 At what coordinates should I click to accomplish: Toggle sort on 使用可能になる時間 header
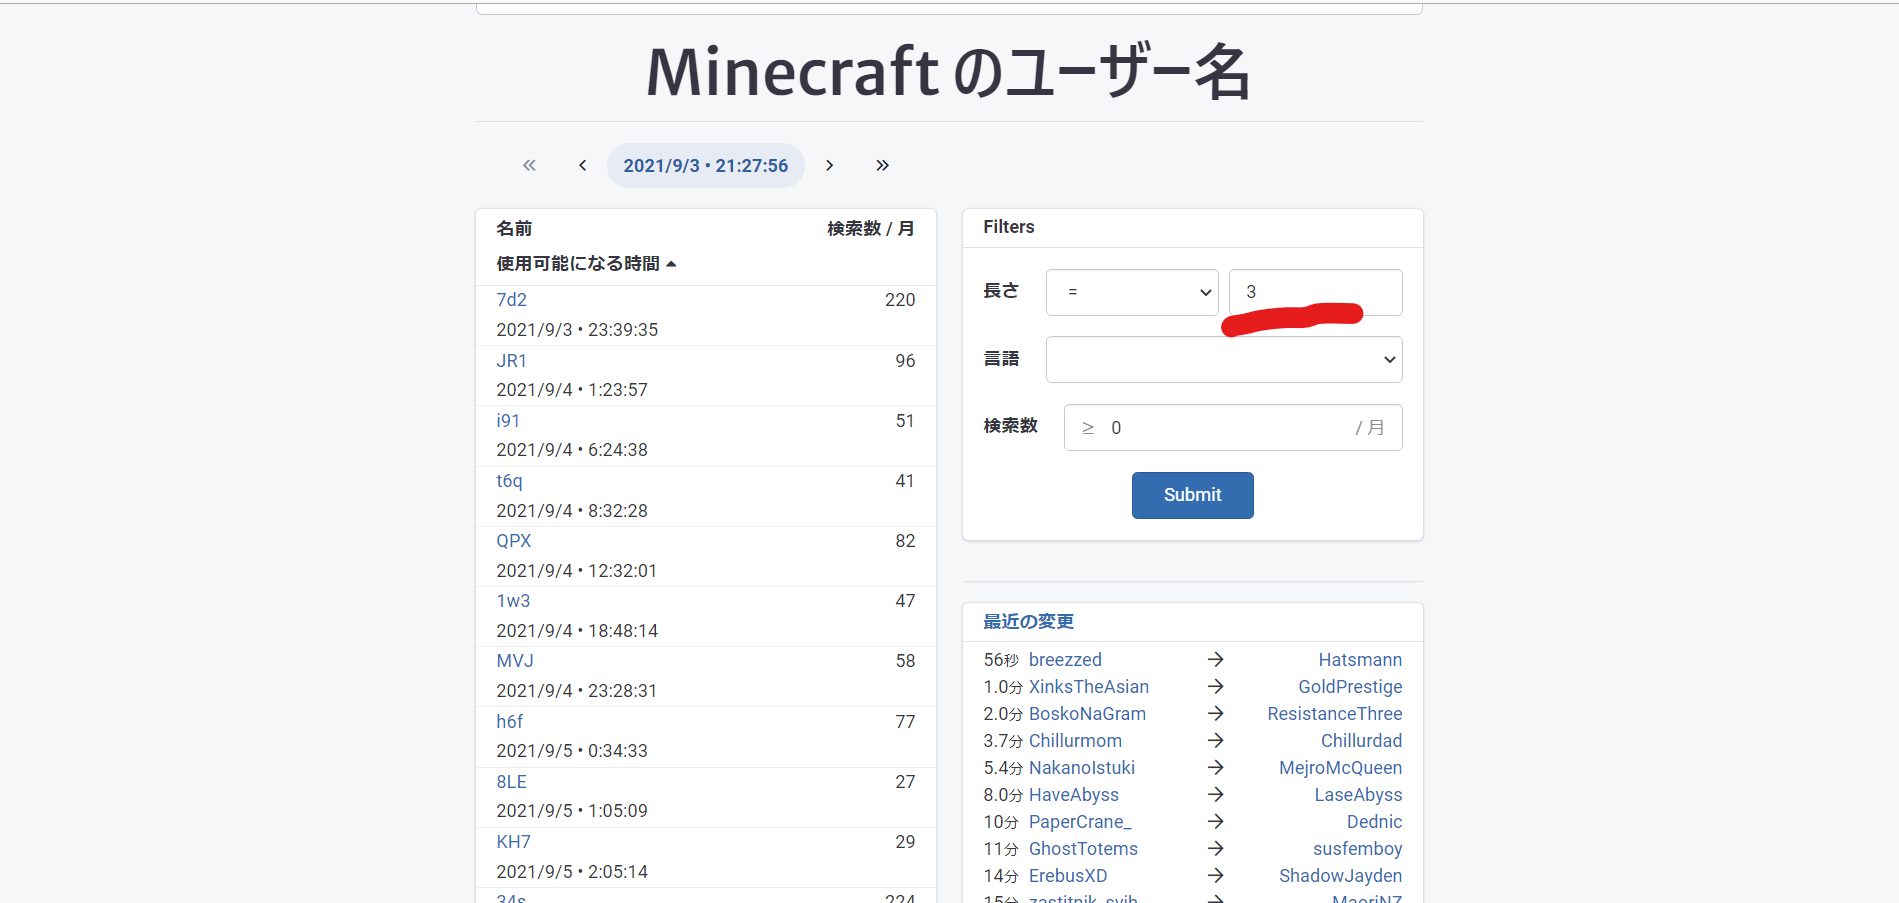[586, 263]
